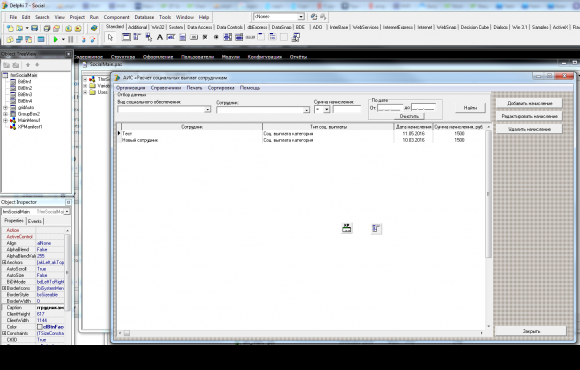Click the Найти button
Image resolution: width=580 pixels, height=370 pixels.
[470, 108]
